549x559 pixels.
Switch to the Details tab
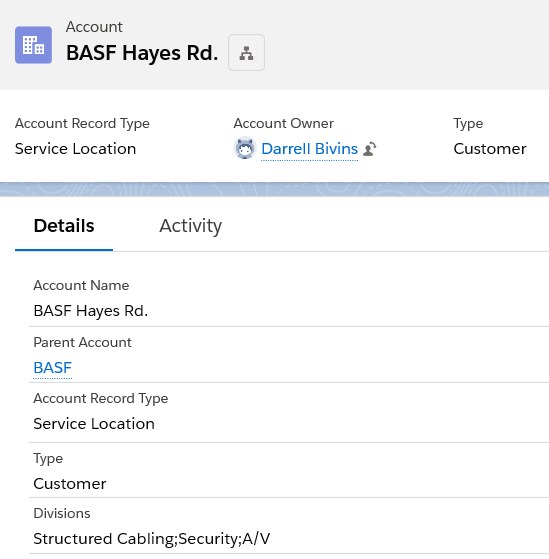click(64, 226)
